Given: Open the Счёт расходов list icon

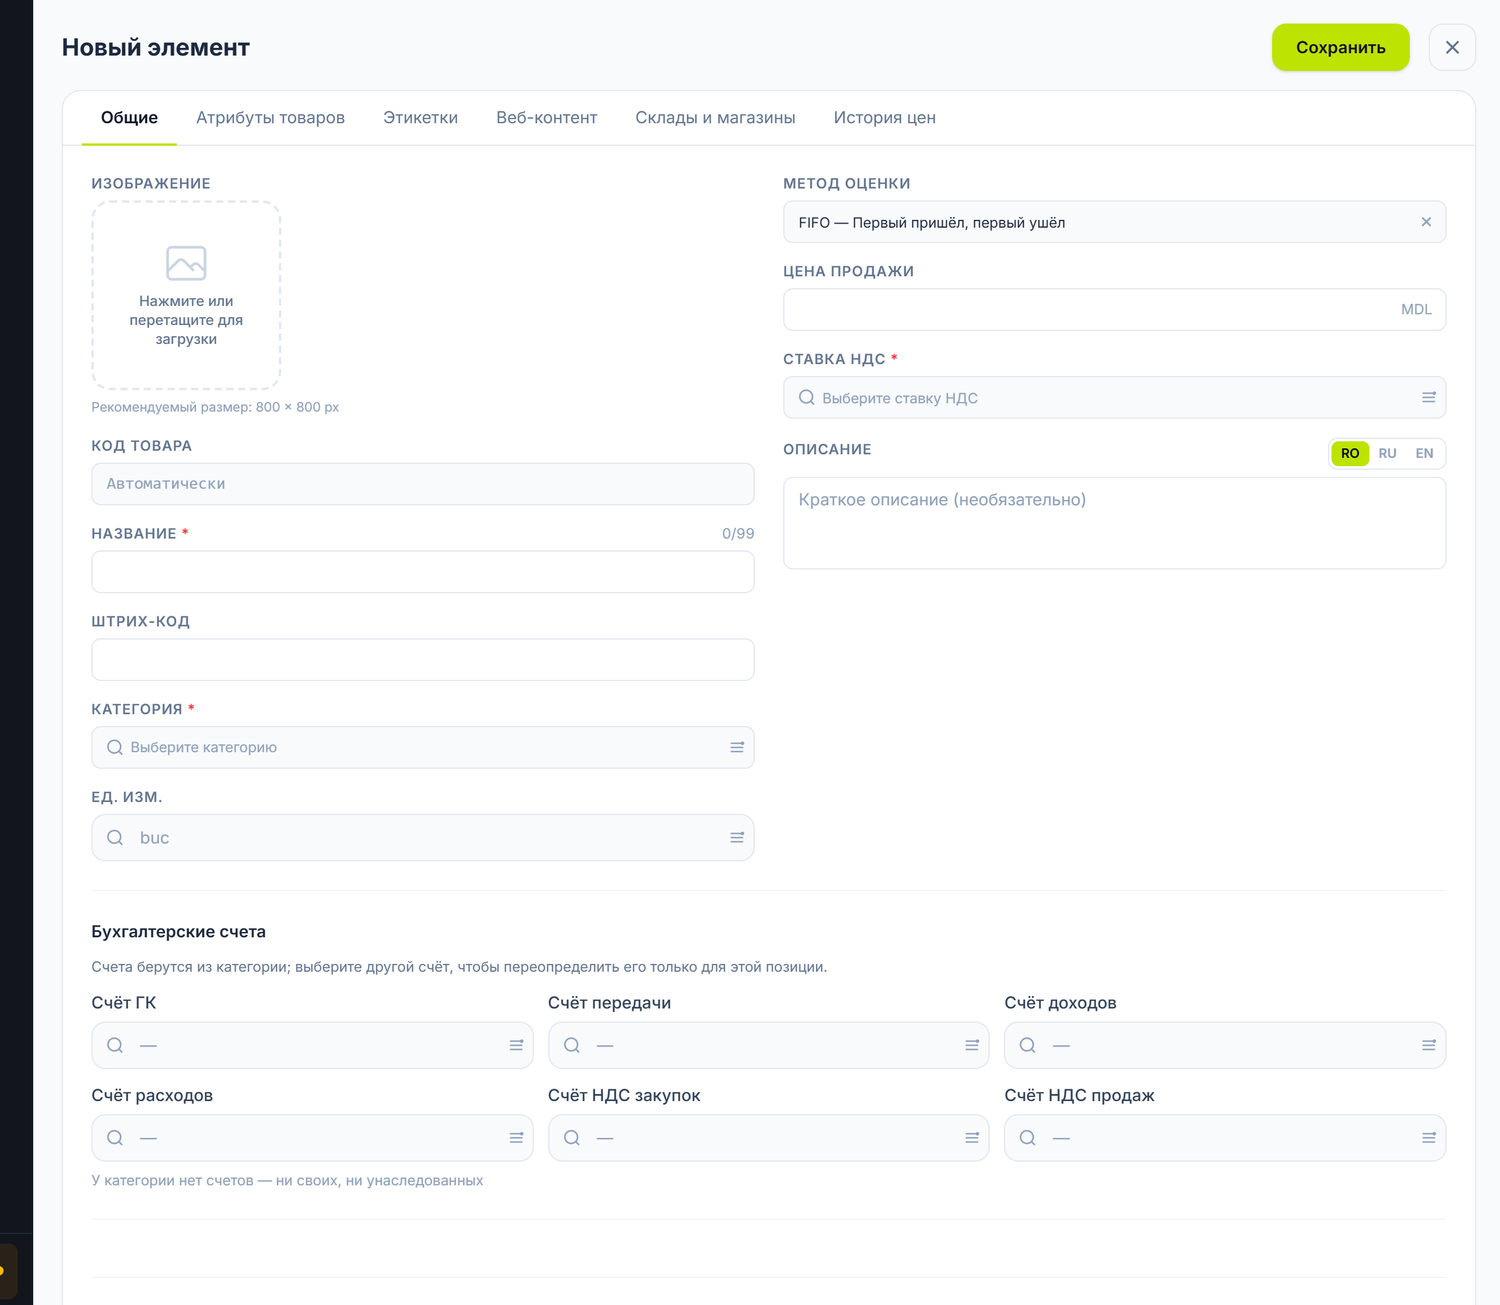Looking at the screenshot, I should coord(516,1138).
